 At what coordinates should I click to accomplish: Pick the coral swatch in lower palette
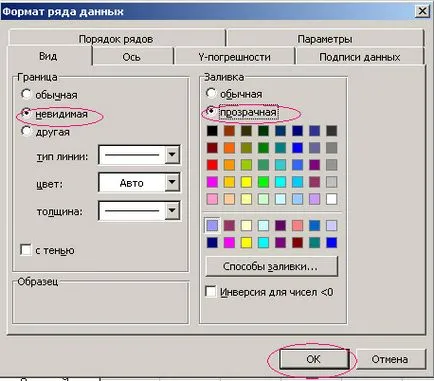297,226
